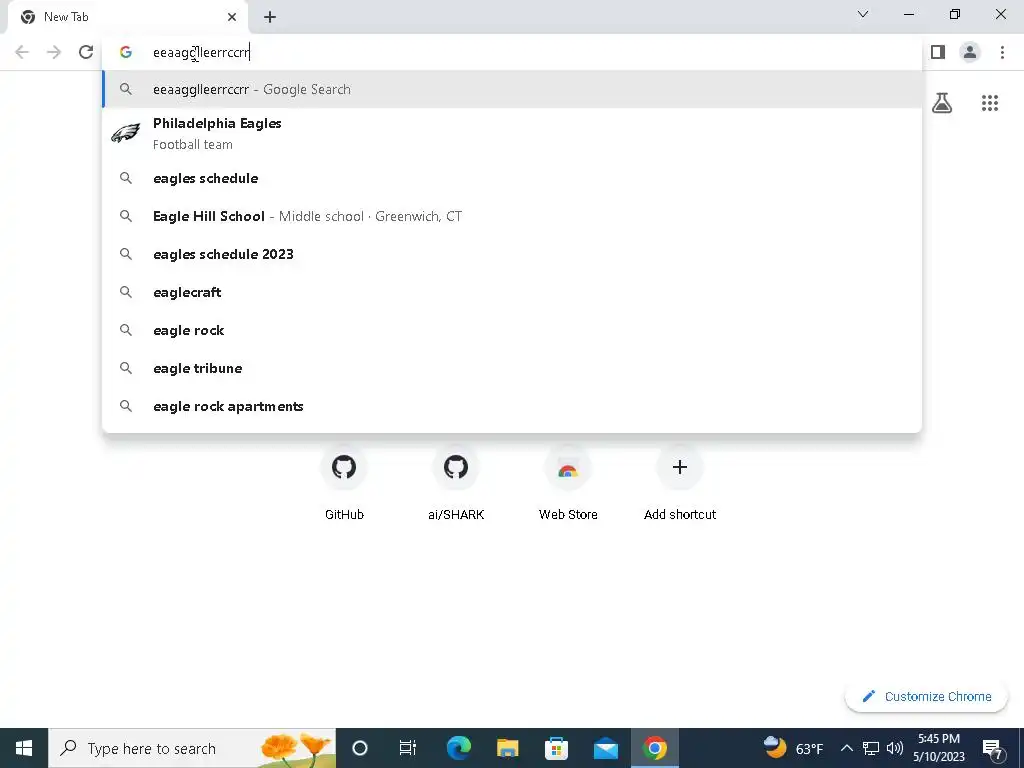Go forward using the forward arrow

pyautogui.click(x=54, y=52)
